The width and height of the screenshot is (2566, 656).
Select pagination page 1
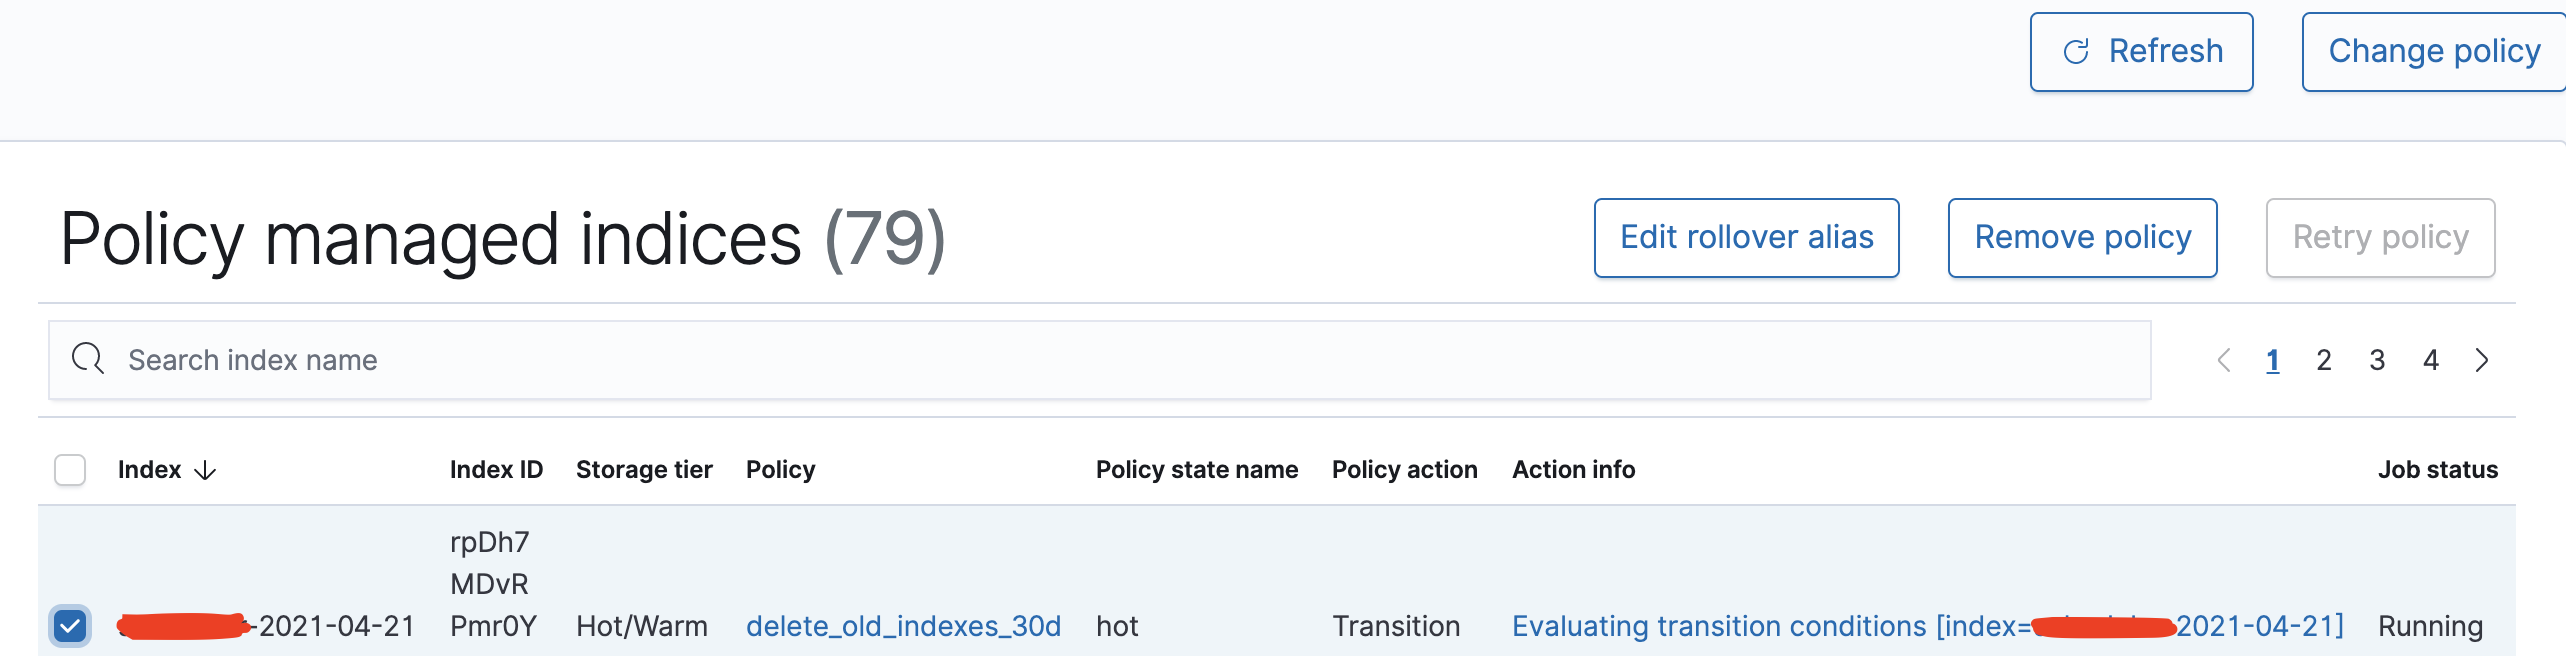coord(2273,360)
